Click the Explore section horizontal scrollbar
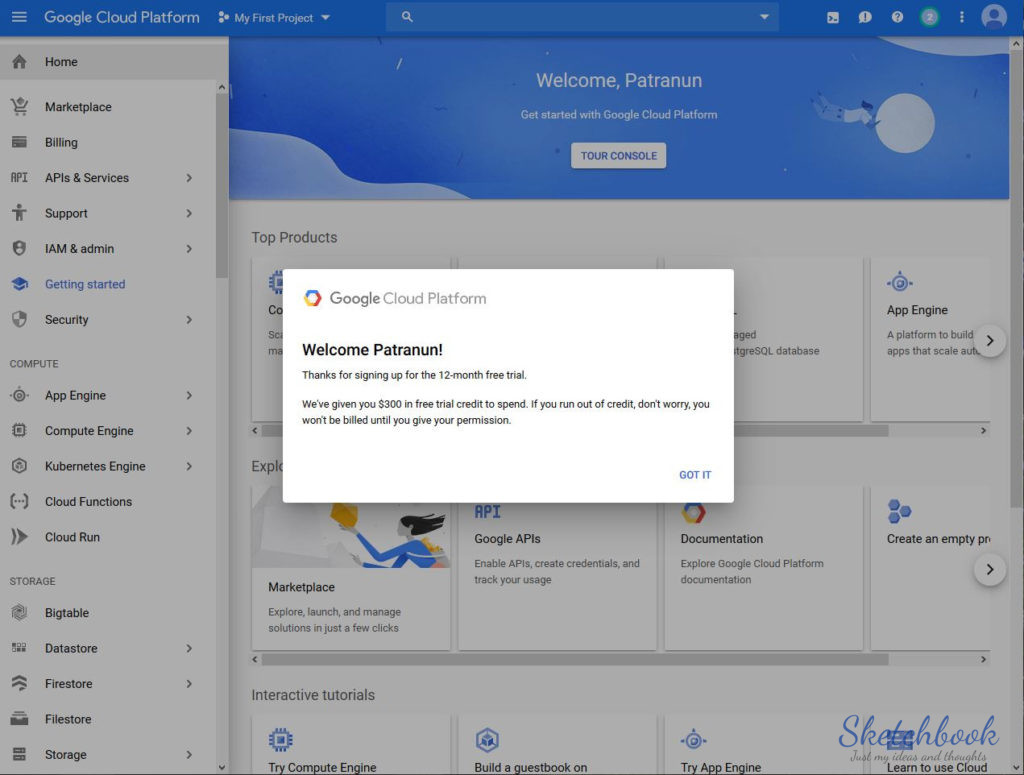1024x775 pixels. point(575,659)
